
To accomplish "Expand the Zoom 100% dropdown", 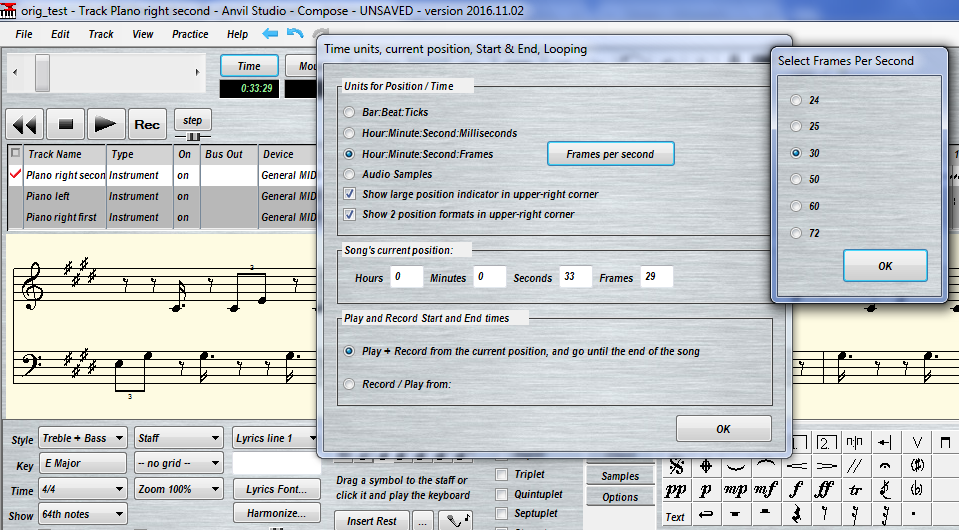I will 180,490.
